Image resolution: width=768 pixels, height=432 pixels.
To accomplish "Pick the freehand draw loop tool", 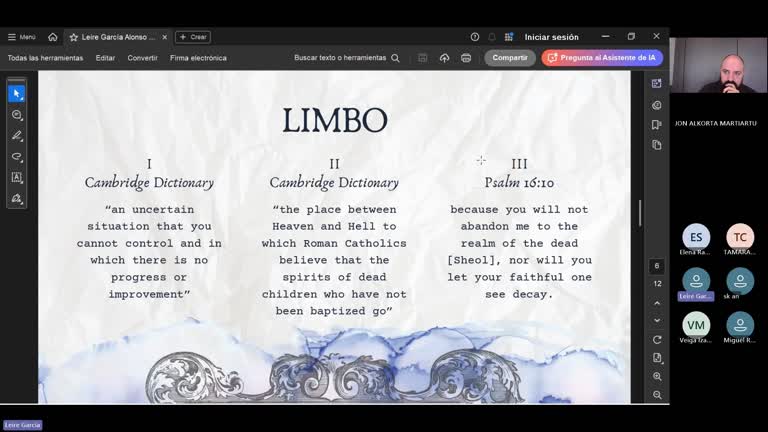I will click(x=17, y=157).
